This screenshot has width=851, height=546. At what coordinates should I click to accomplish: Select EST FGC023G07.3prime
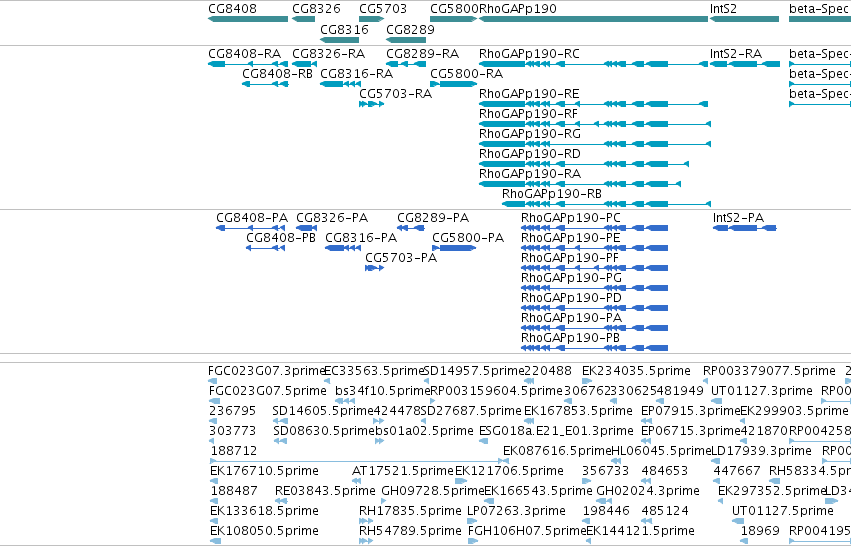click(x=213, y=381)
